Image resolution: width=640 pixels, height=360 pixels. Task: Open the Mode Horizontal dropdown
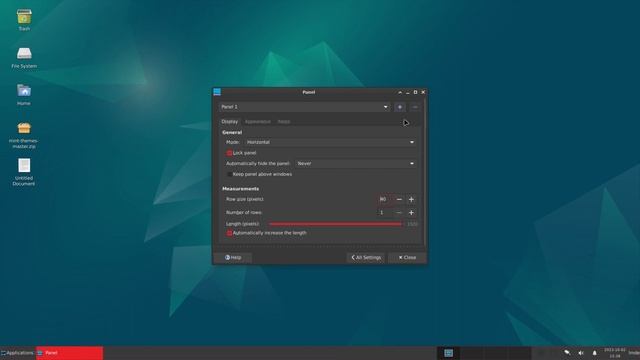330,142
